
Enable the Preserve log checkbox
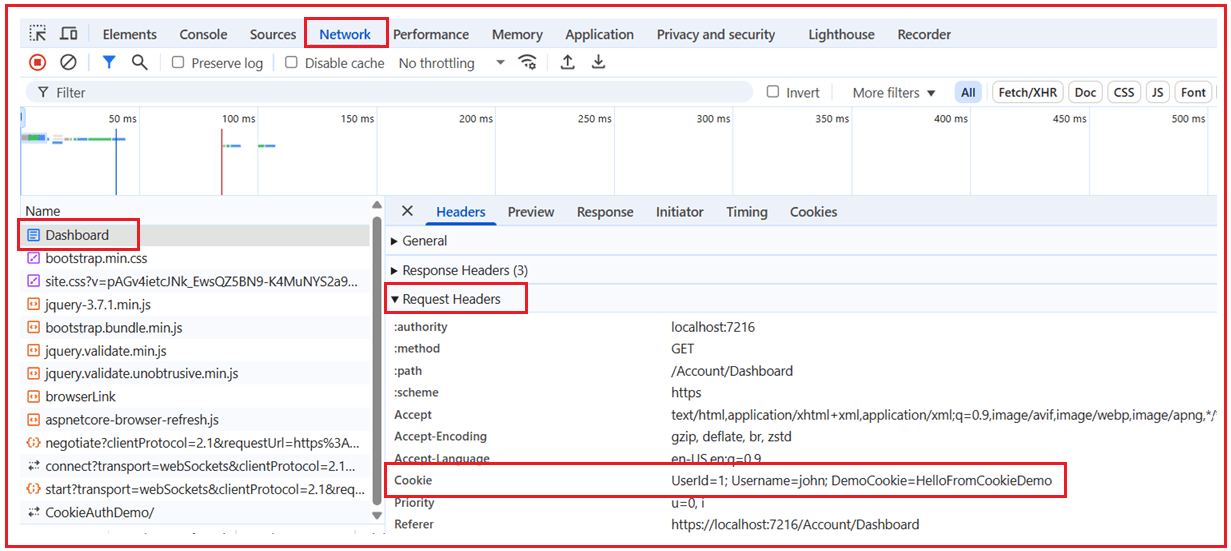coord(178,62)
